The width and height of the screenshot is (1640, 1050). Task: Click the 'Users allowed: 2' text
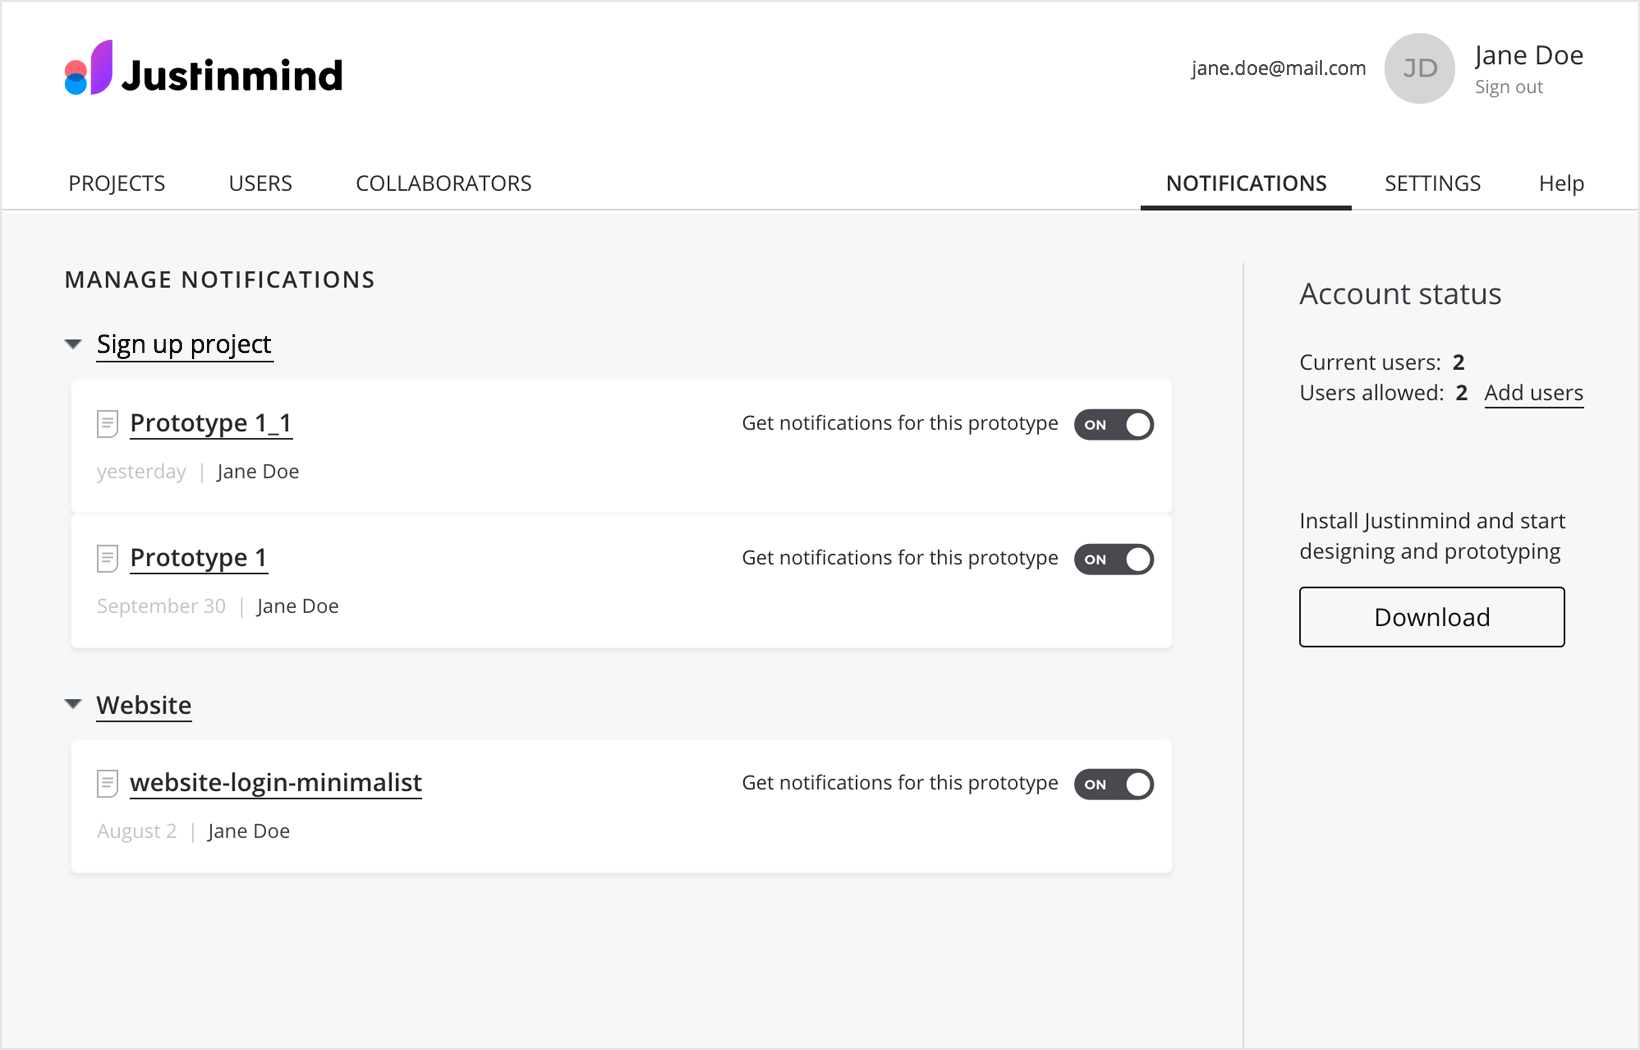1384,393
